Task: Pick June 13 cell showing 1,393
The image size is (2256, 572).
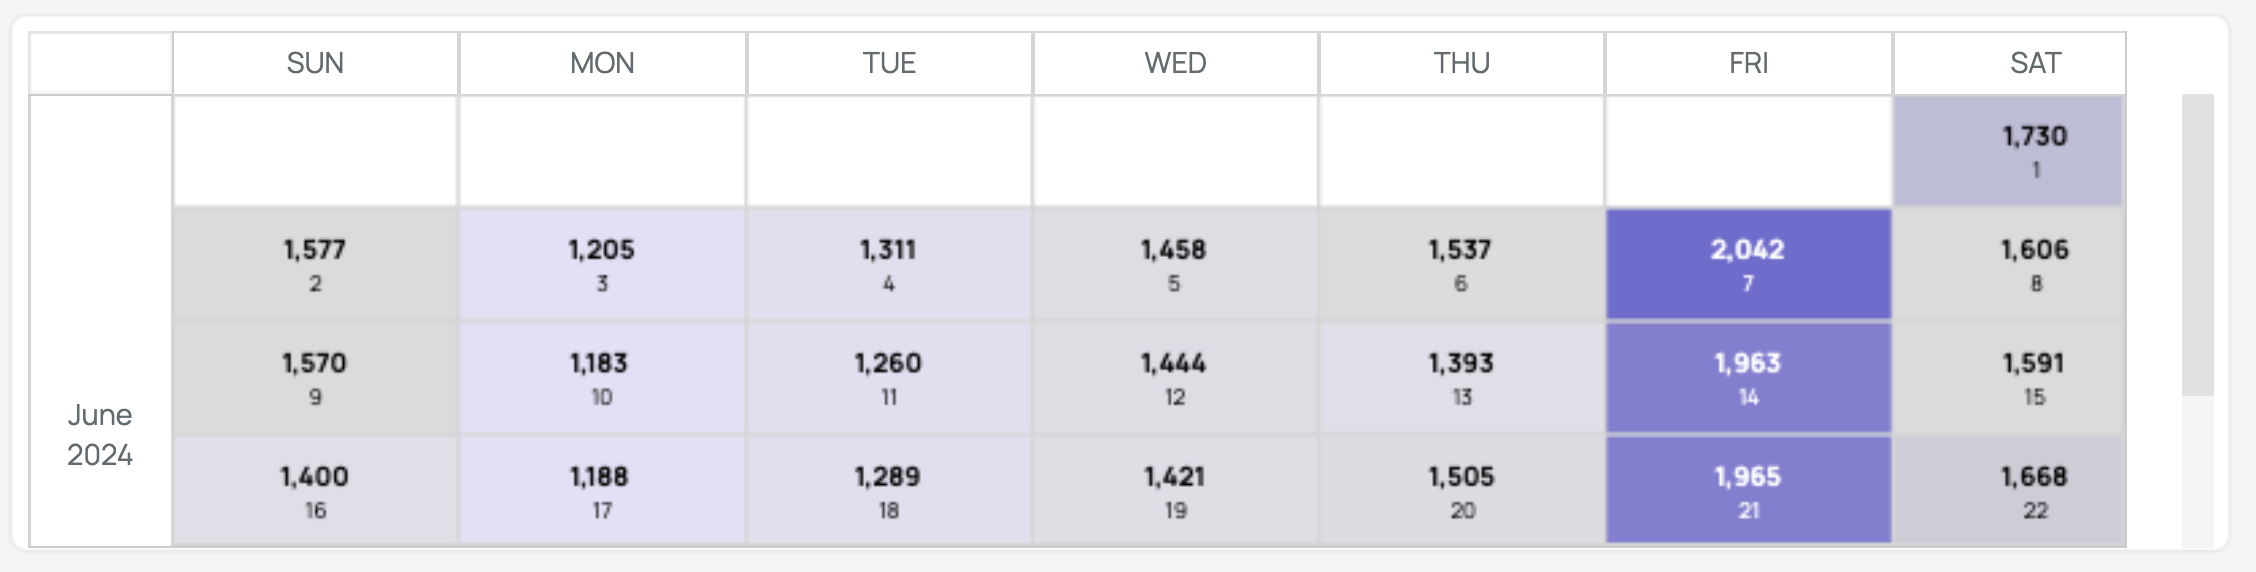Action: pos(1462,378)
